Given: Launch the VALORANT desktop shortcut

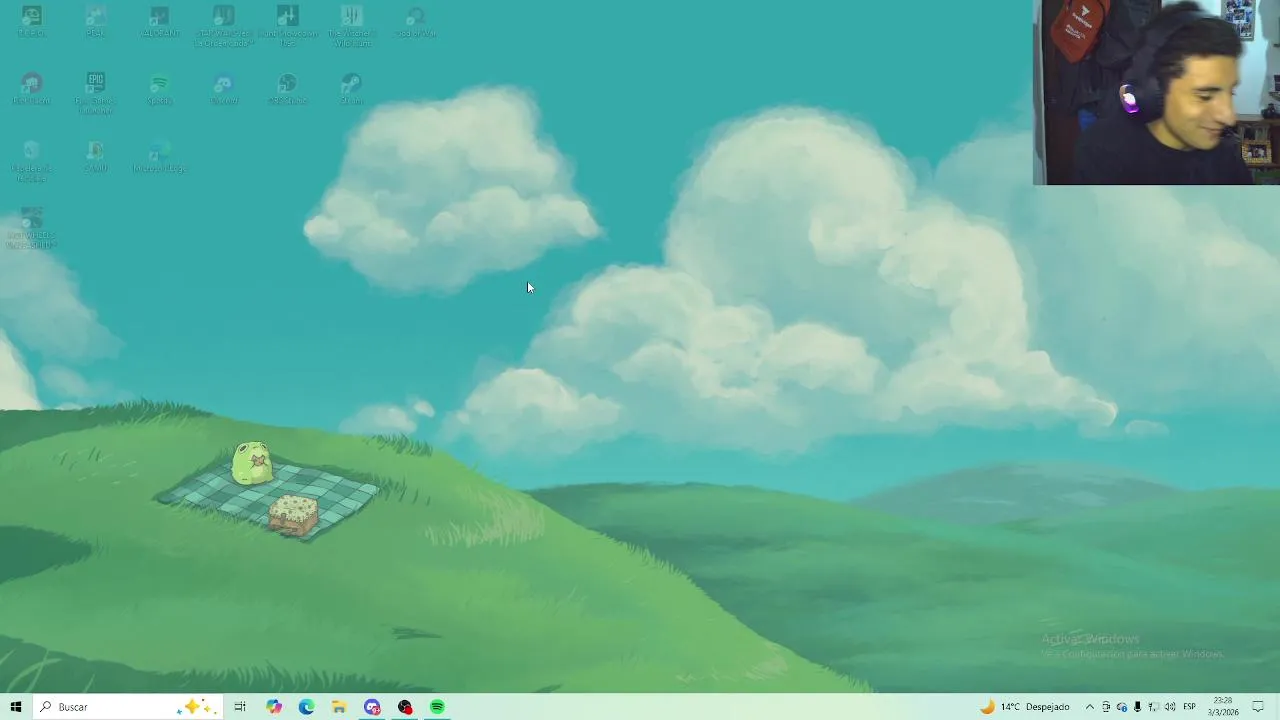Looking at the screenshot, I should tap(159, 22).
